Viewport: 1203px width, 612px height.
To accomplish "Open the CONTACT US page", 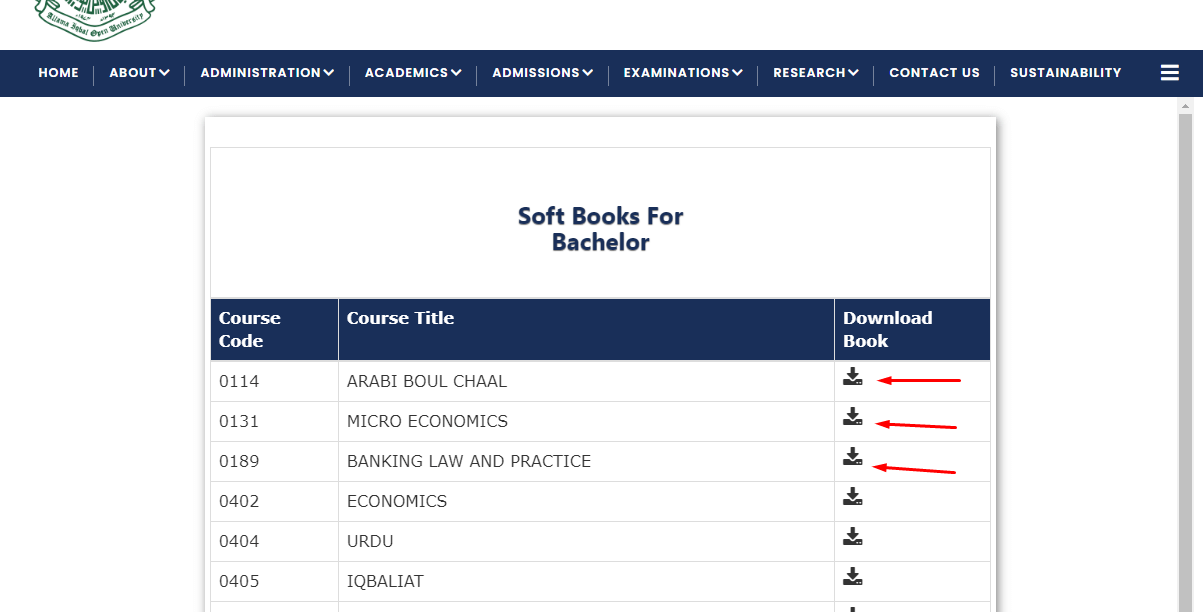I will point(934,72).
